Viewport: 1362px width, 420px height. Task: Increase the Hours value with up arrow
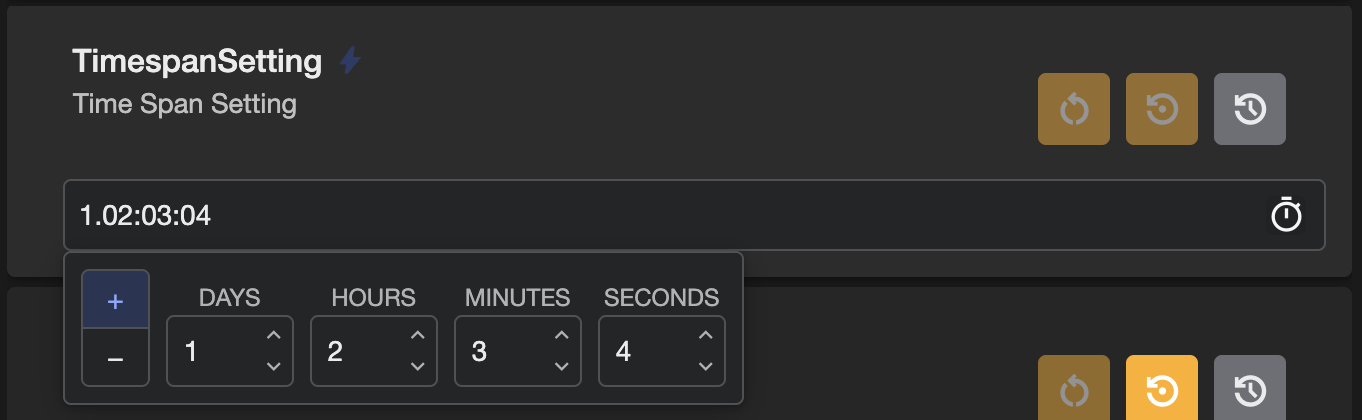pos(418,336)
